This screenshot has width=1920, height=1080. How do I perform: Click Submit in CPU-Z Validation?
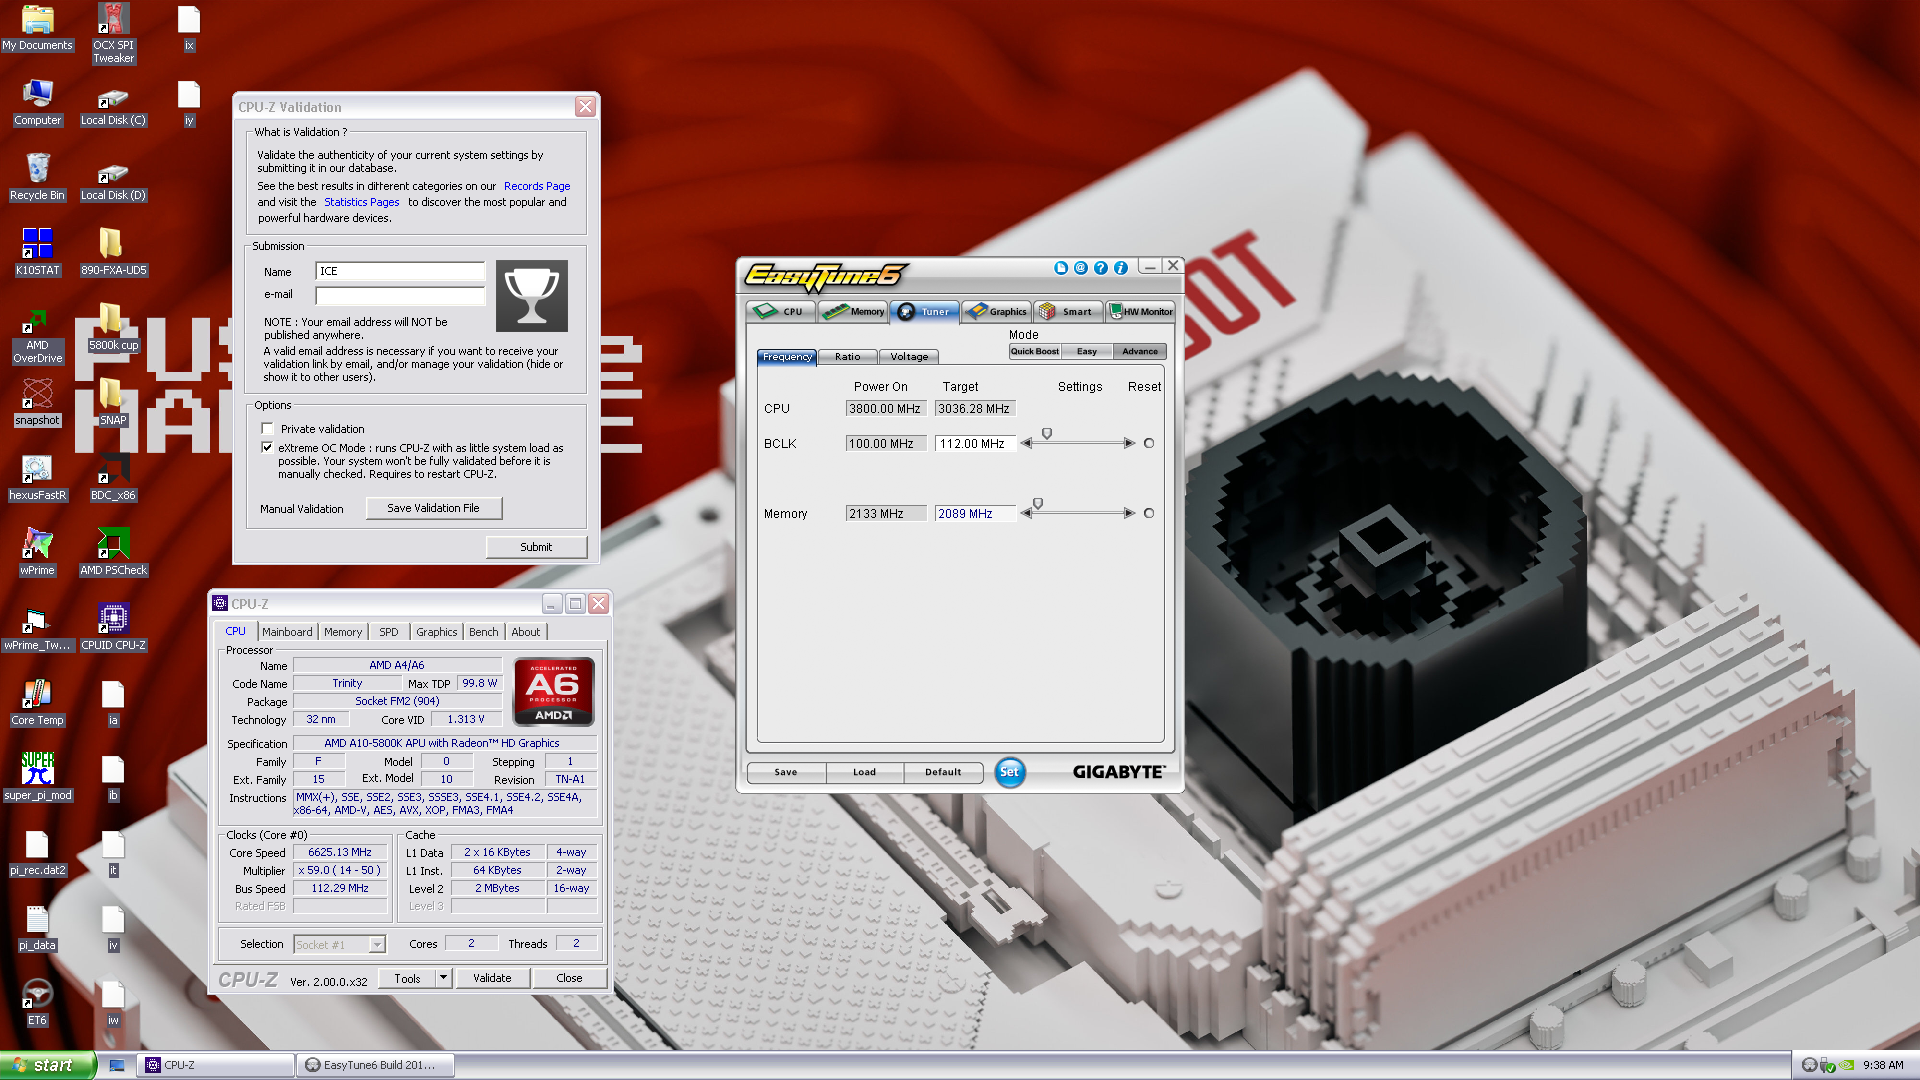click(x=536, y=547)
